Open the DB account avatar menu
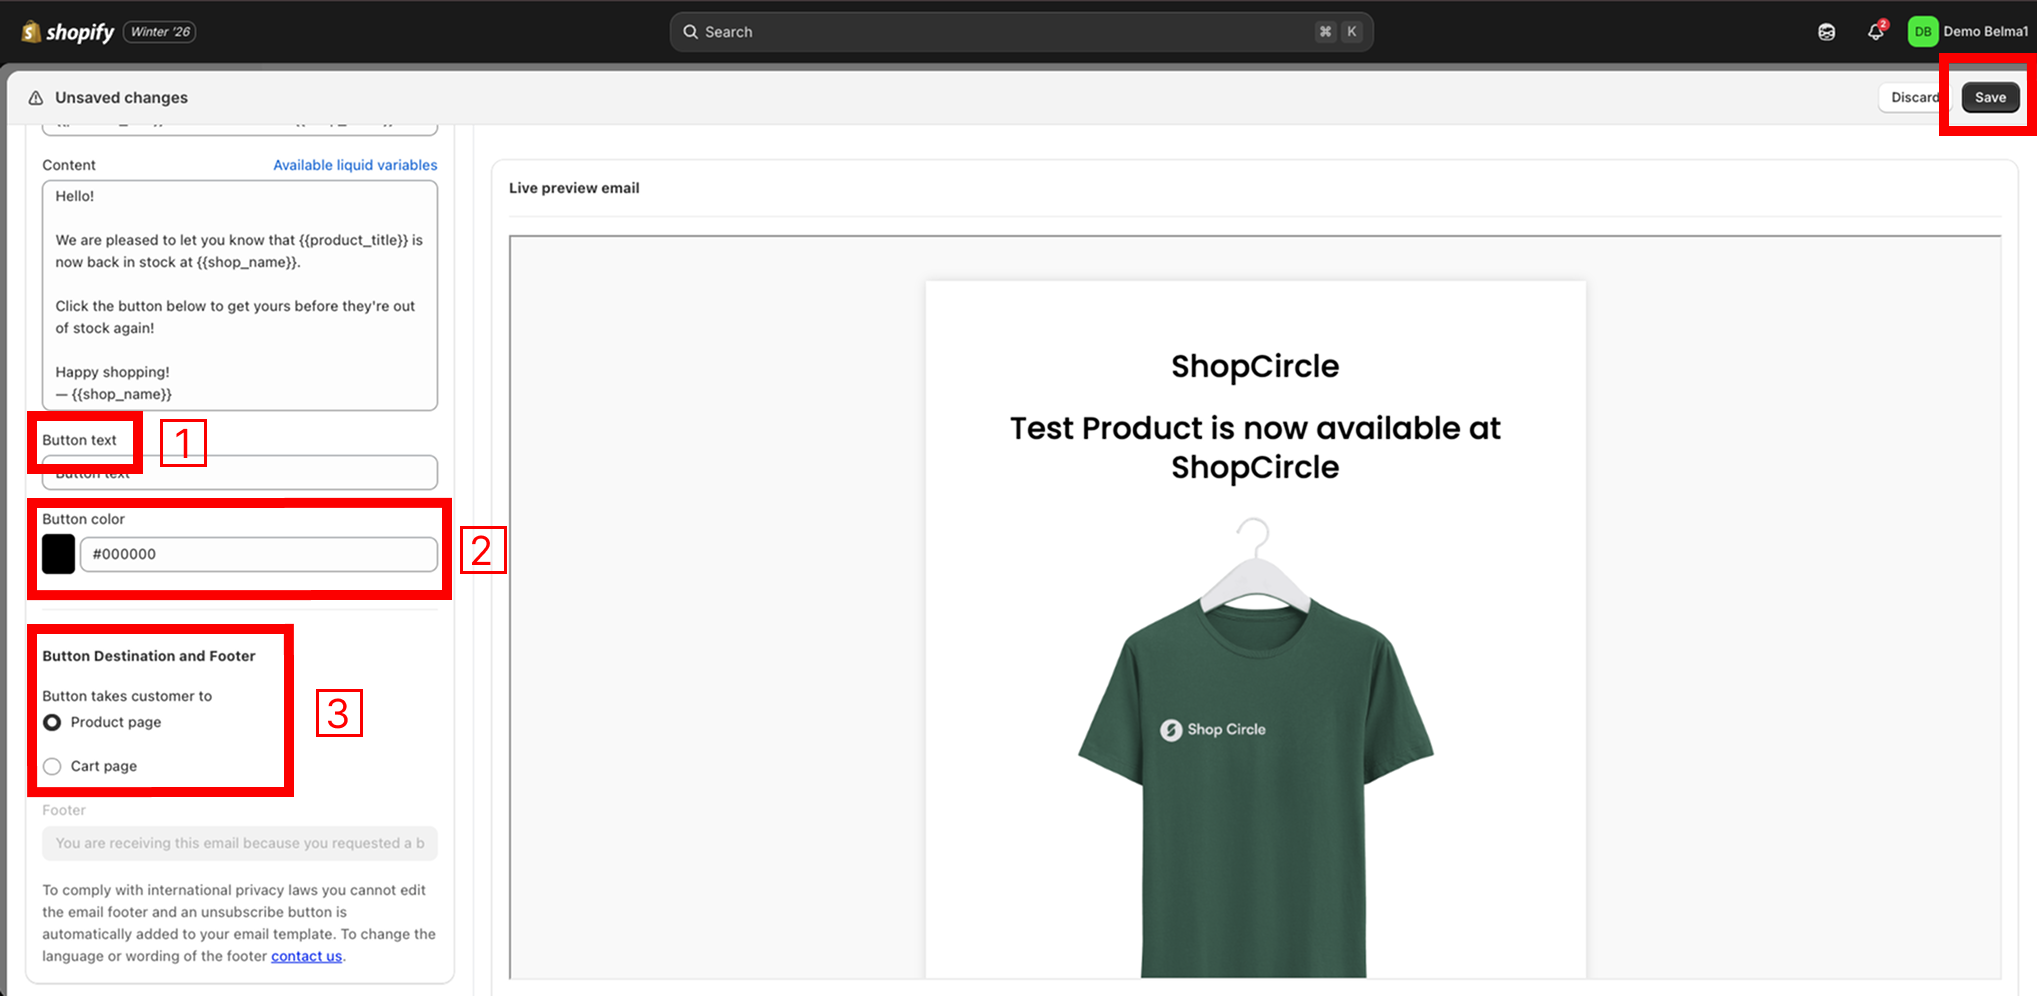 [1922, 32]
